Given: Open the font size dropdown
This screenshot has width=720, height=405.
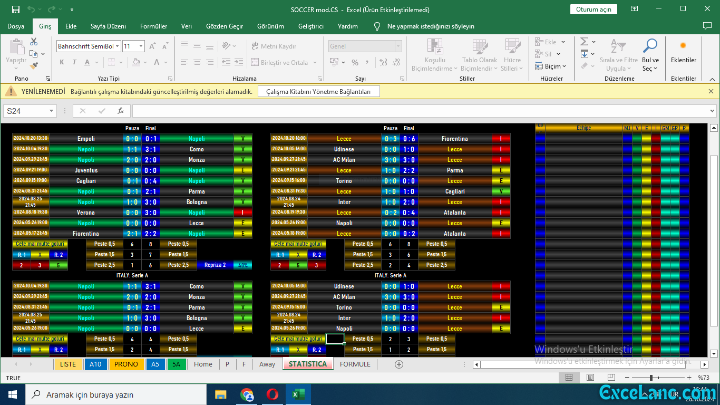Looking at the screenshot, I should click(141, 46).
